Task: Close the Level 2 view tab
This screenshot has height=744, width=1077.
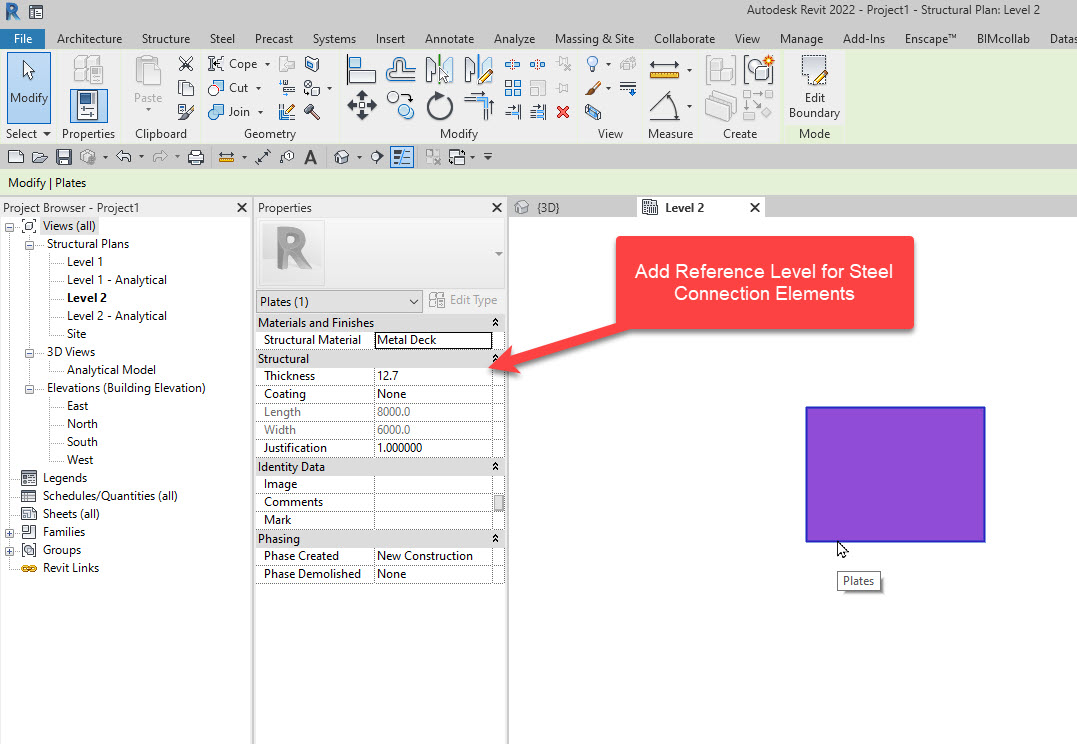Action: [754, 207]
